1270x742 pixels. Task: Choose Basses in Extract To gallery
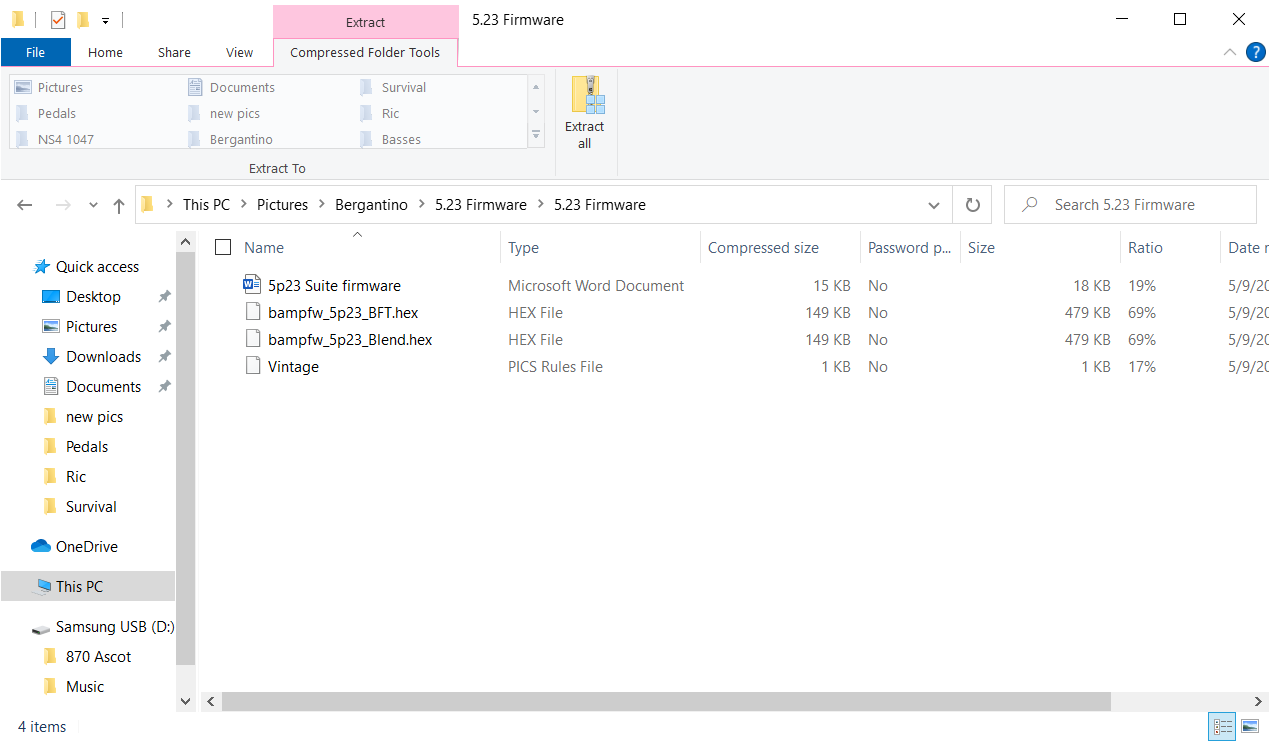coord(401,139)
